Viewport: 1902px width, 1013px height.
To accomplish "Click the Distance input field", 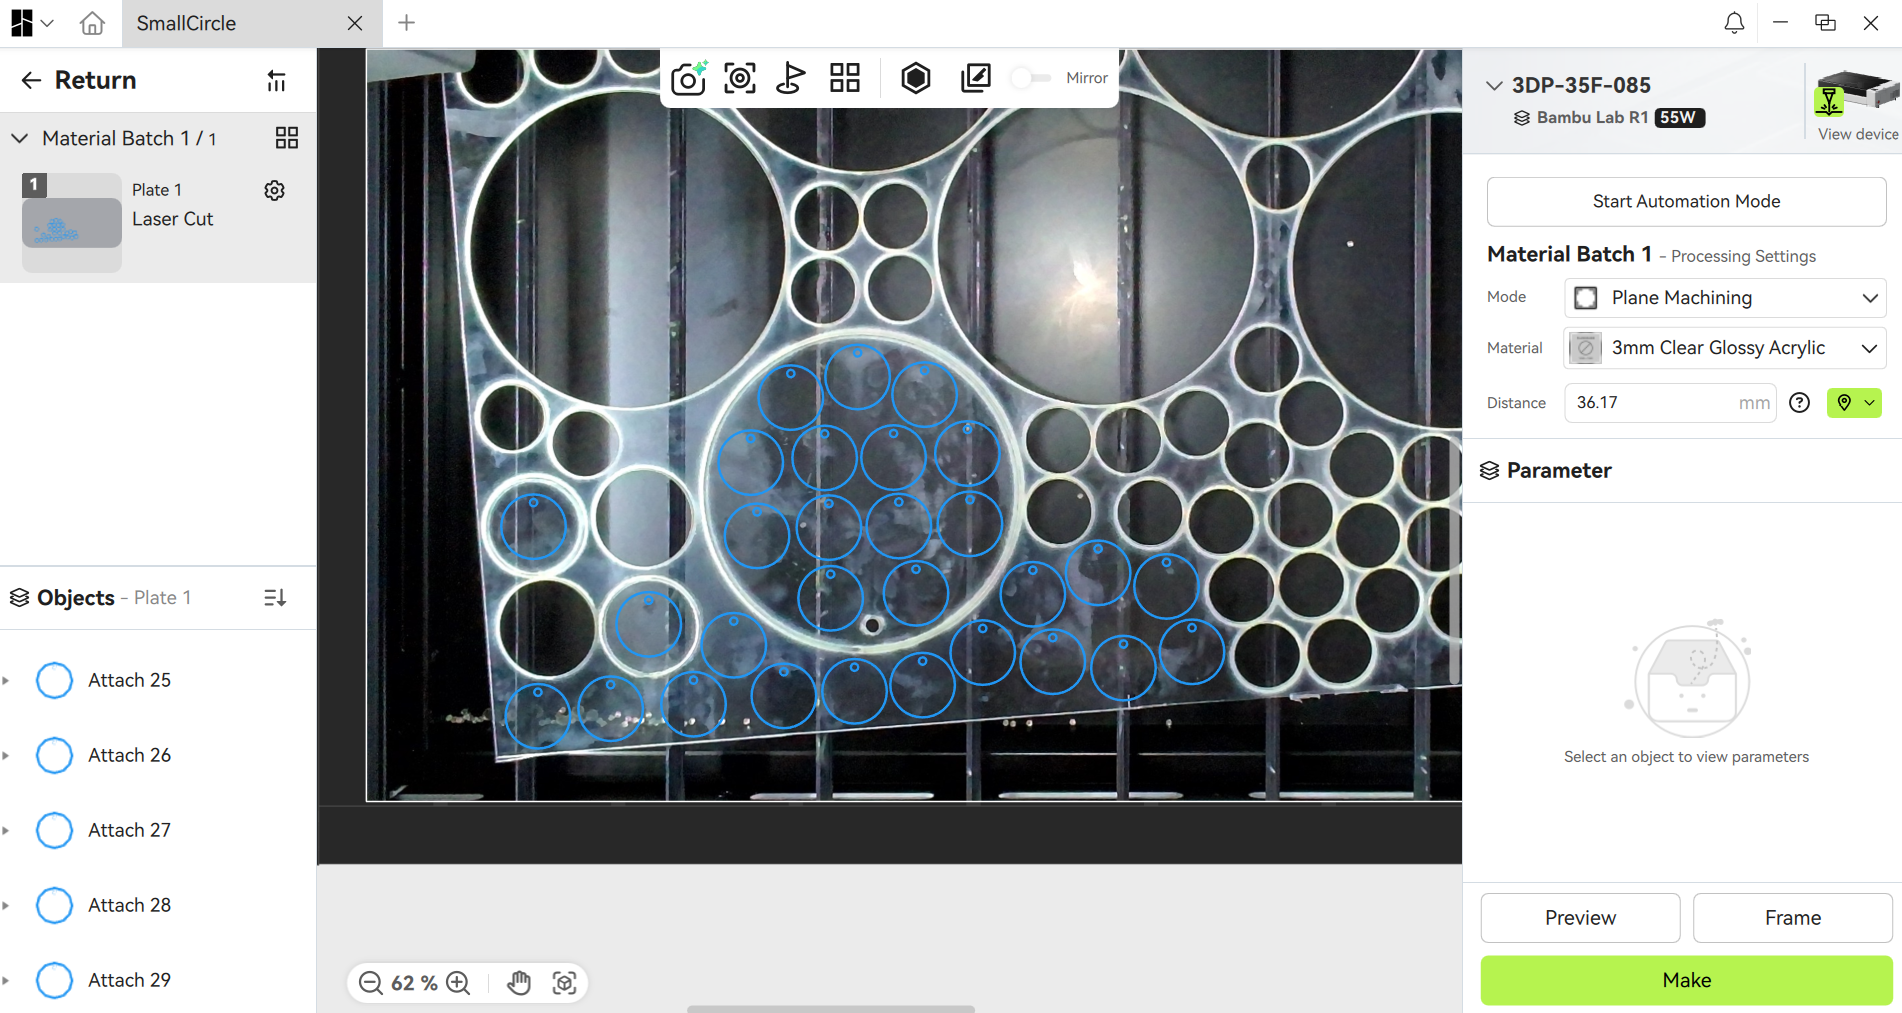I will [1670, 403].
